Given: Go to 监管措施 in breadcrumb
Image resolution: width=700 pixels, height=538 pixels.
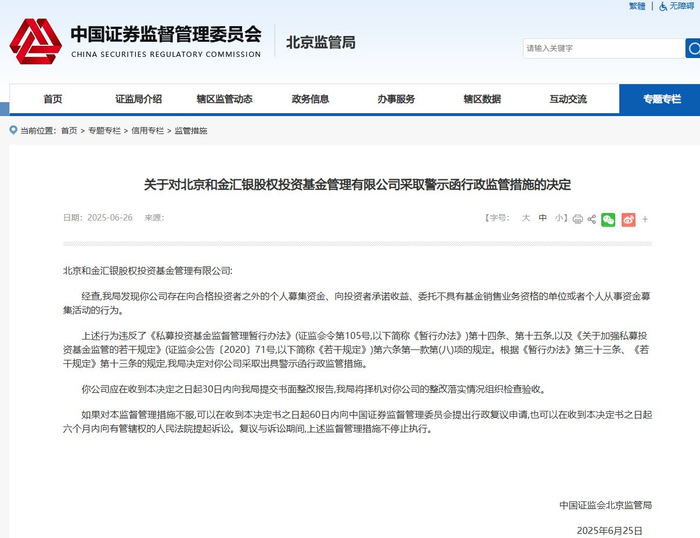Looking at the screenshot, I should click(191, 130).
